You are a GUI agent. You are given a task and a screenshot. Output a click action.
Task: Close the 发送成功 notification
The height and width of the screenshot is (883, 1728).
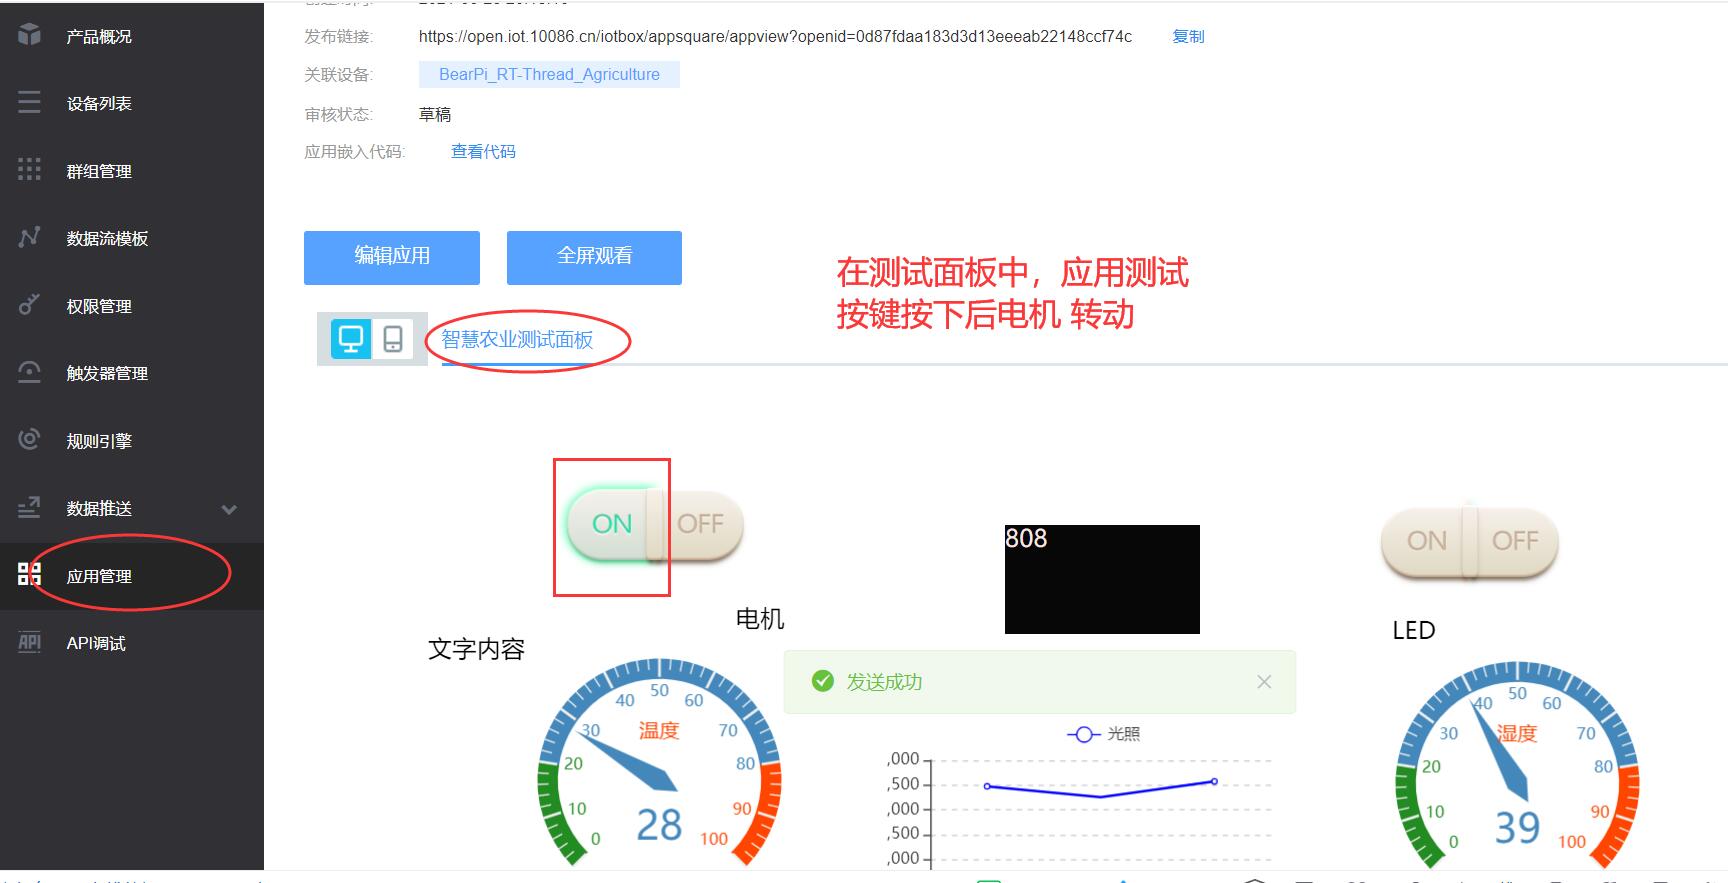pos(1264,681)
